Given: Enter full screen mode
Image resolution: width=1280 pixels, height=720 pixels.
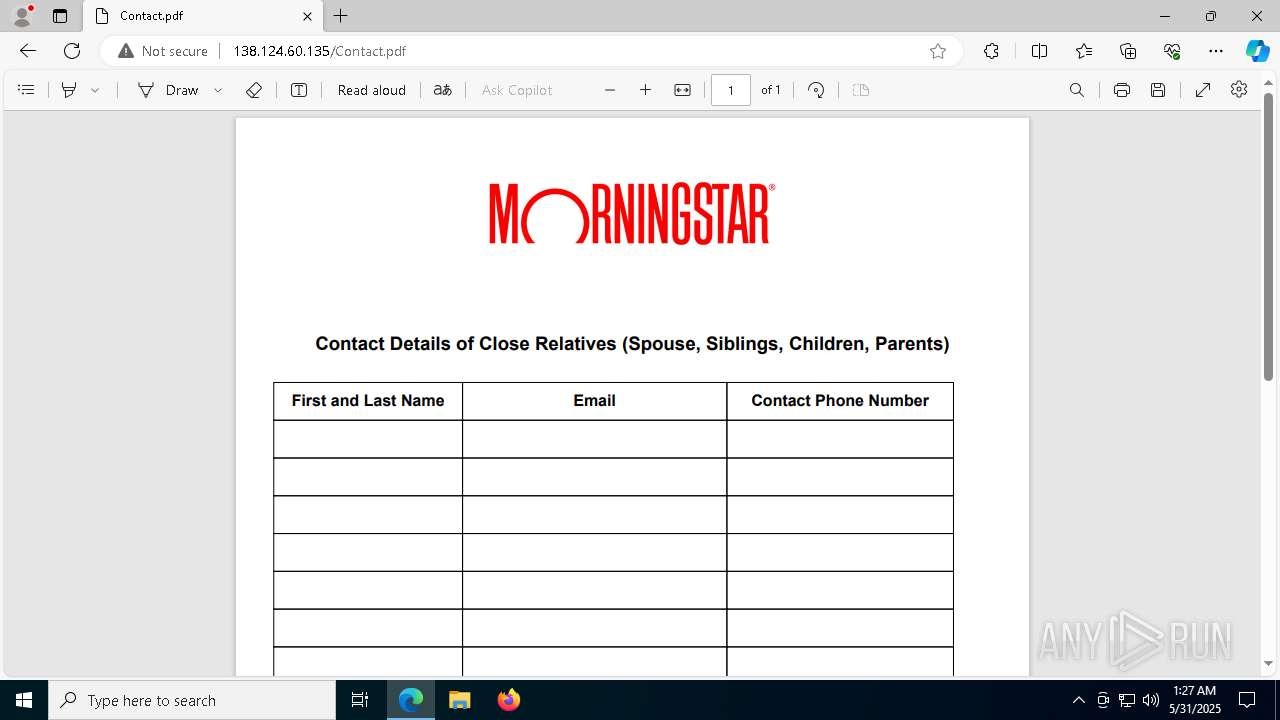Looking at the screenshot, I should (1203, 90).
